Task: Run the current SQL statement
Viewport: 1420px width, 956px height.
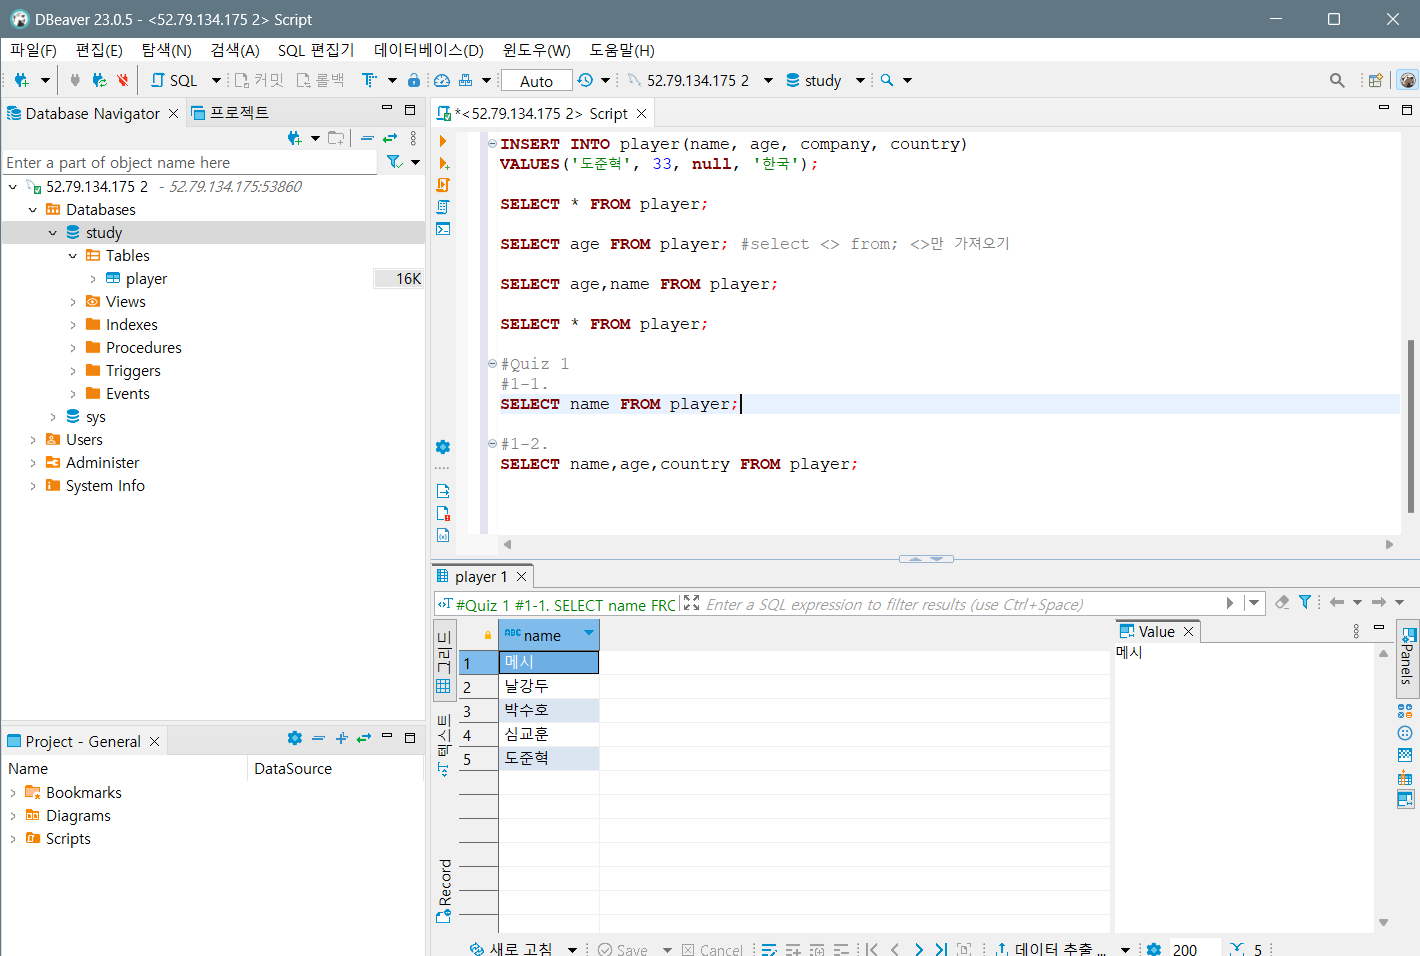Action: pos(443,141)
